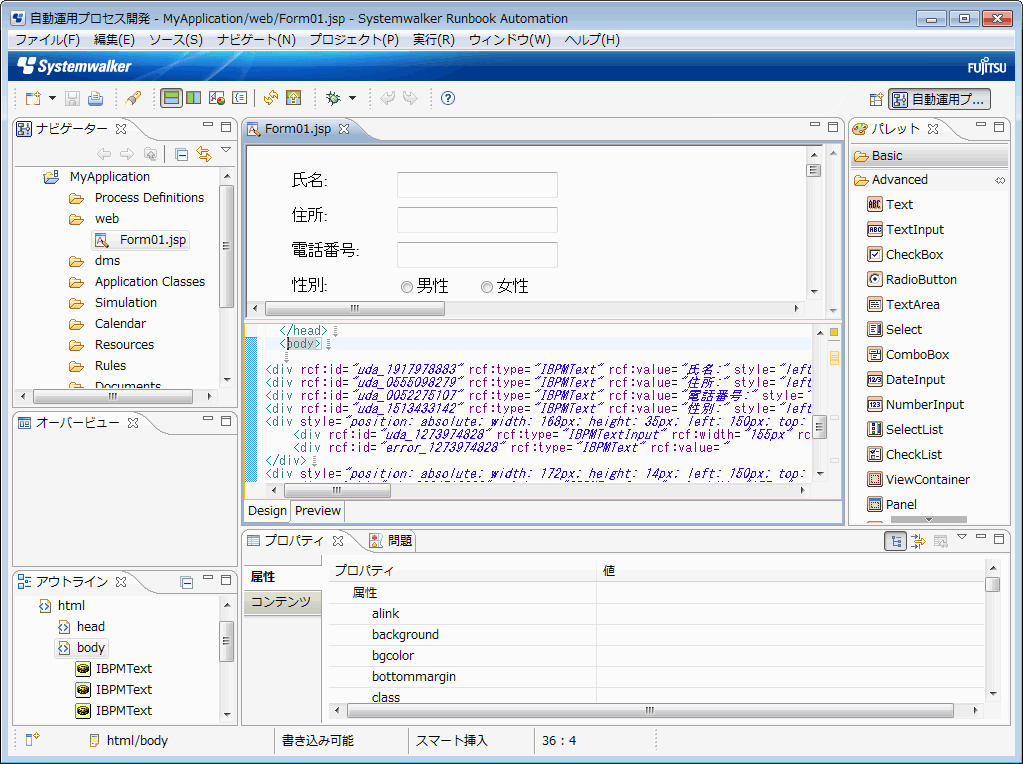Image resolution: width=1023 pixels, height=764 pixels.
Task: Select the Design tab
Action: click(x=267, y=511)
